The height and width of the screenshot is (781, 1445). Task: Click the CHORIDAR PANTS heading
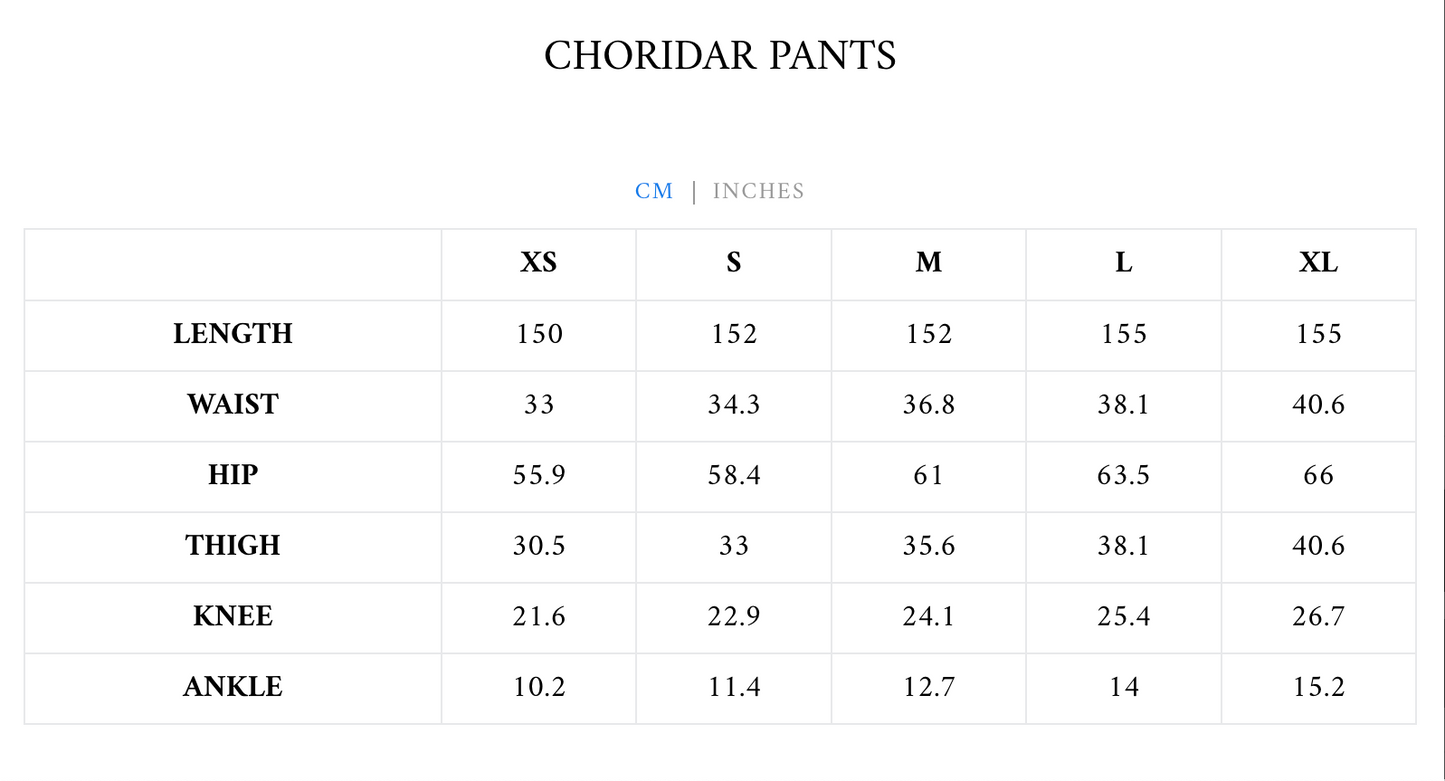(720, 55)
